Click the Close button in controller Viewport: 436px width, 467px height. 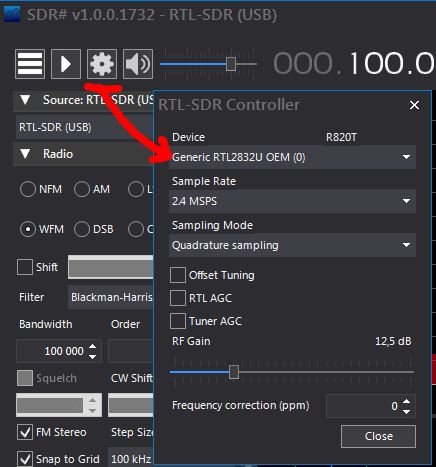click(378, 436)
